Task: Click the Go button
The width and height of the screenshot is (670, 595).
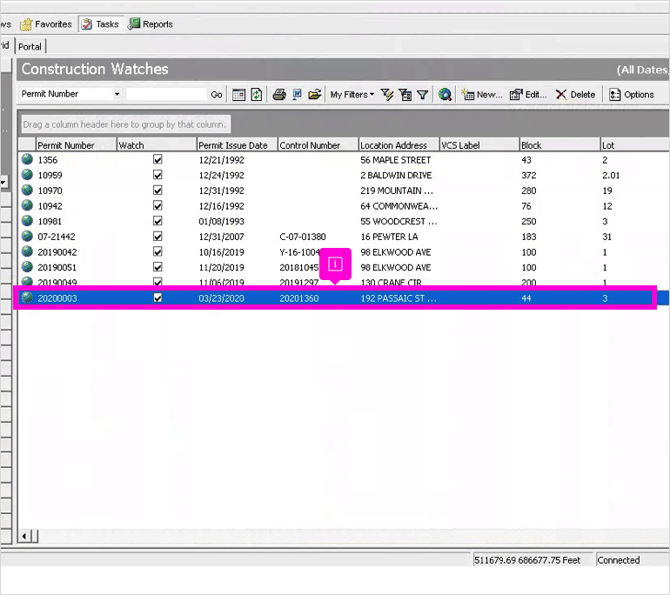Action: (x=217, y=94)
